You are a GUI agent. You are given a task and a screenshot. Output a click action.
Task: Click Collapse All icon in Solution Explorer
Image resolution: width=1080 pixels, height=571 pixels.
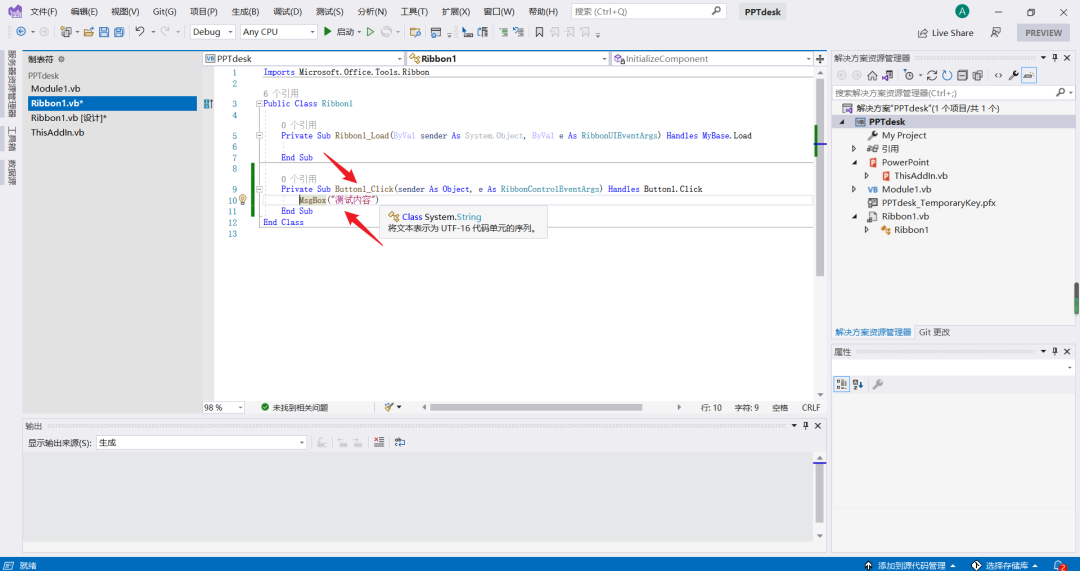click(x=962, y=75)
